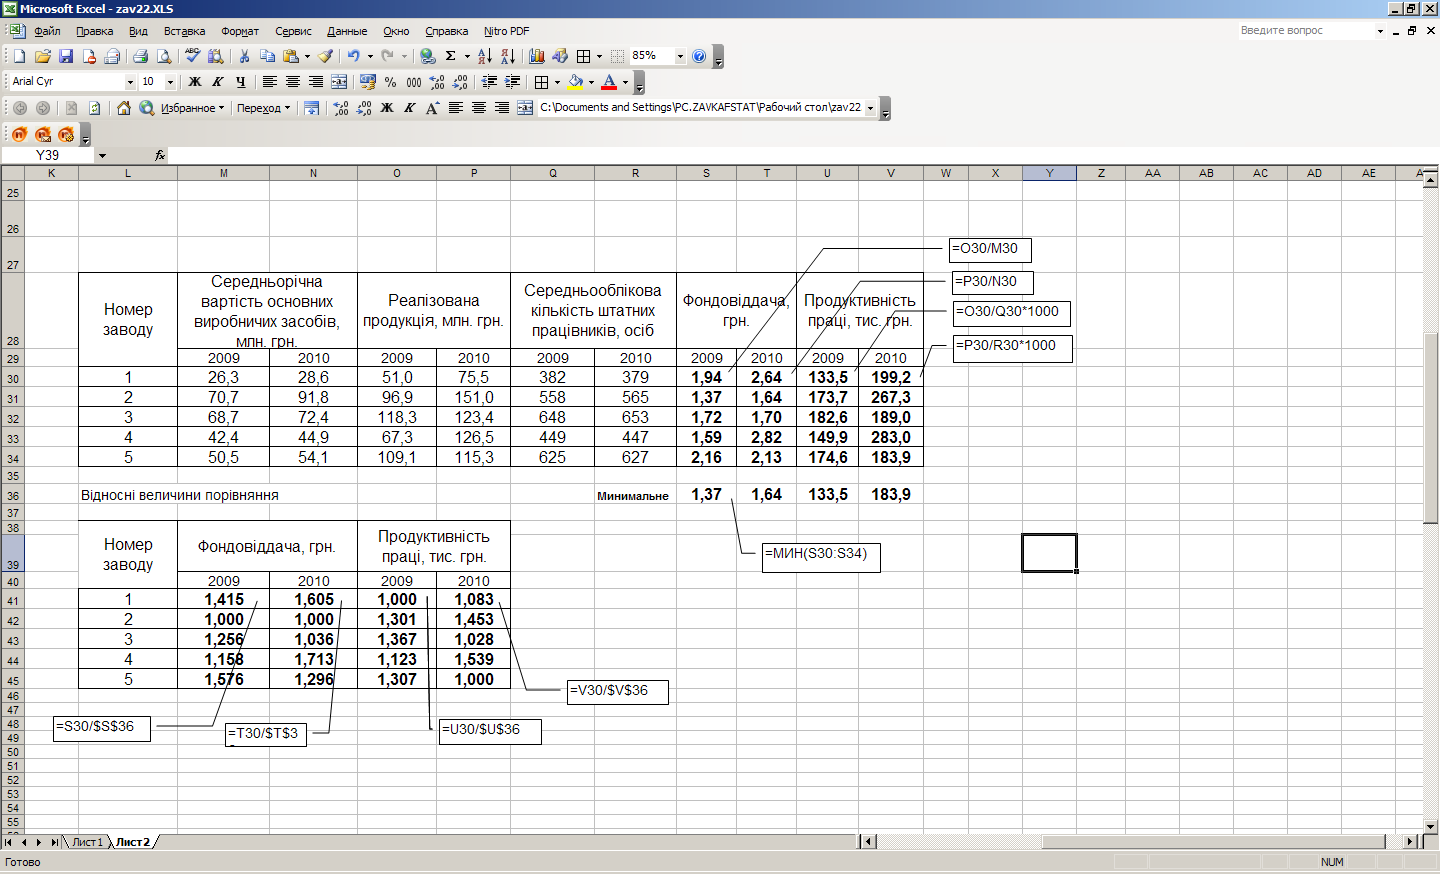Click the AutoSum sigma icon
The width and height of the screenshot is (1440, 874).
click(x=451, y=57)
